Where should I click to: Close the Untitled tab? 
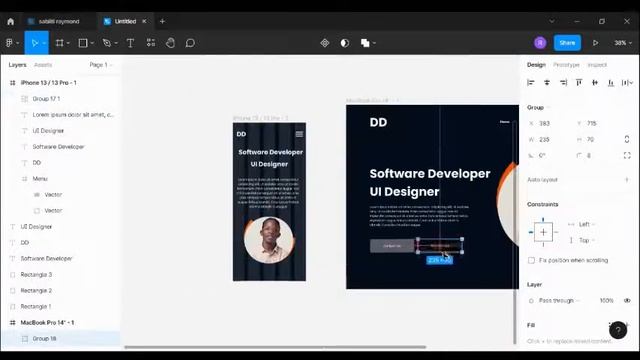pyautogui.click(x=144, y=21)
